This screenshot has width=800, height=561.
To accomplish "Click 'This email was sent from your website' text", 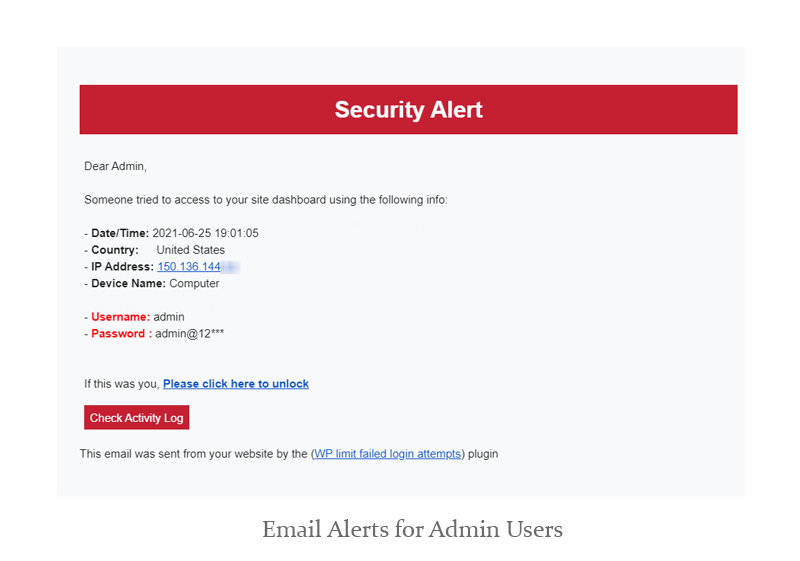I will click(194, 454).
